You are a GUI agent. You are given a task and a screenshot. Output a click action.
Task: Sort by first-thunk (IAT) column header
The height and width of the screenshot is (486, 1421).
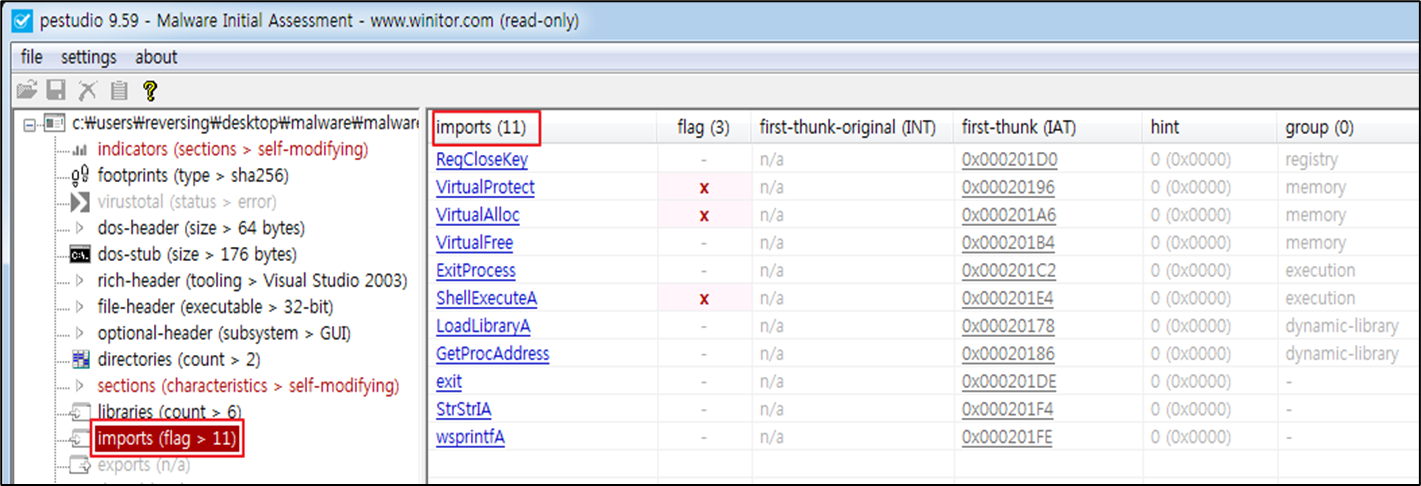tap(1048, 127)
